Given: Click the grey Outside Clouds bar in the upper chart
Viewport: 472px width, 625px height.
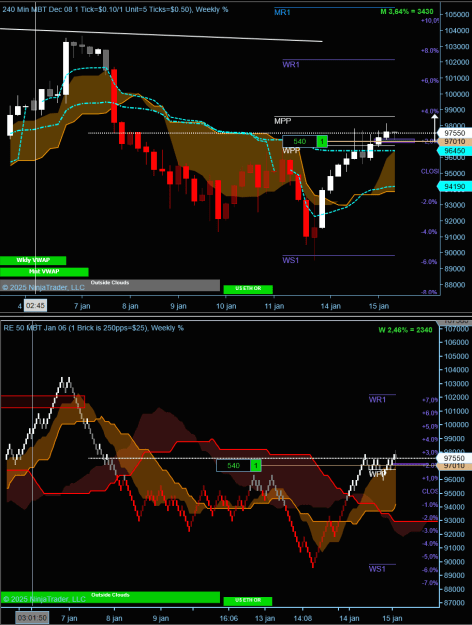Looking at the screenshot, I should [x=110, y=285].
